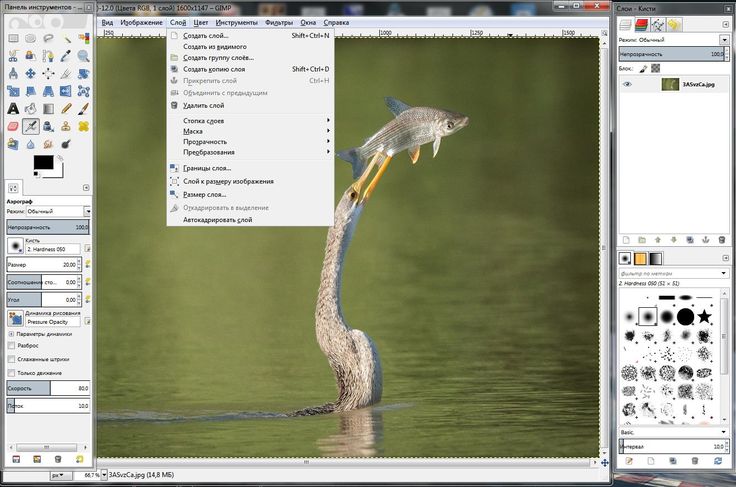
Task: Select the Color Picker eyedropper tool
Action: point(66,56)
